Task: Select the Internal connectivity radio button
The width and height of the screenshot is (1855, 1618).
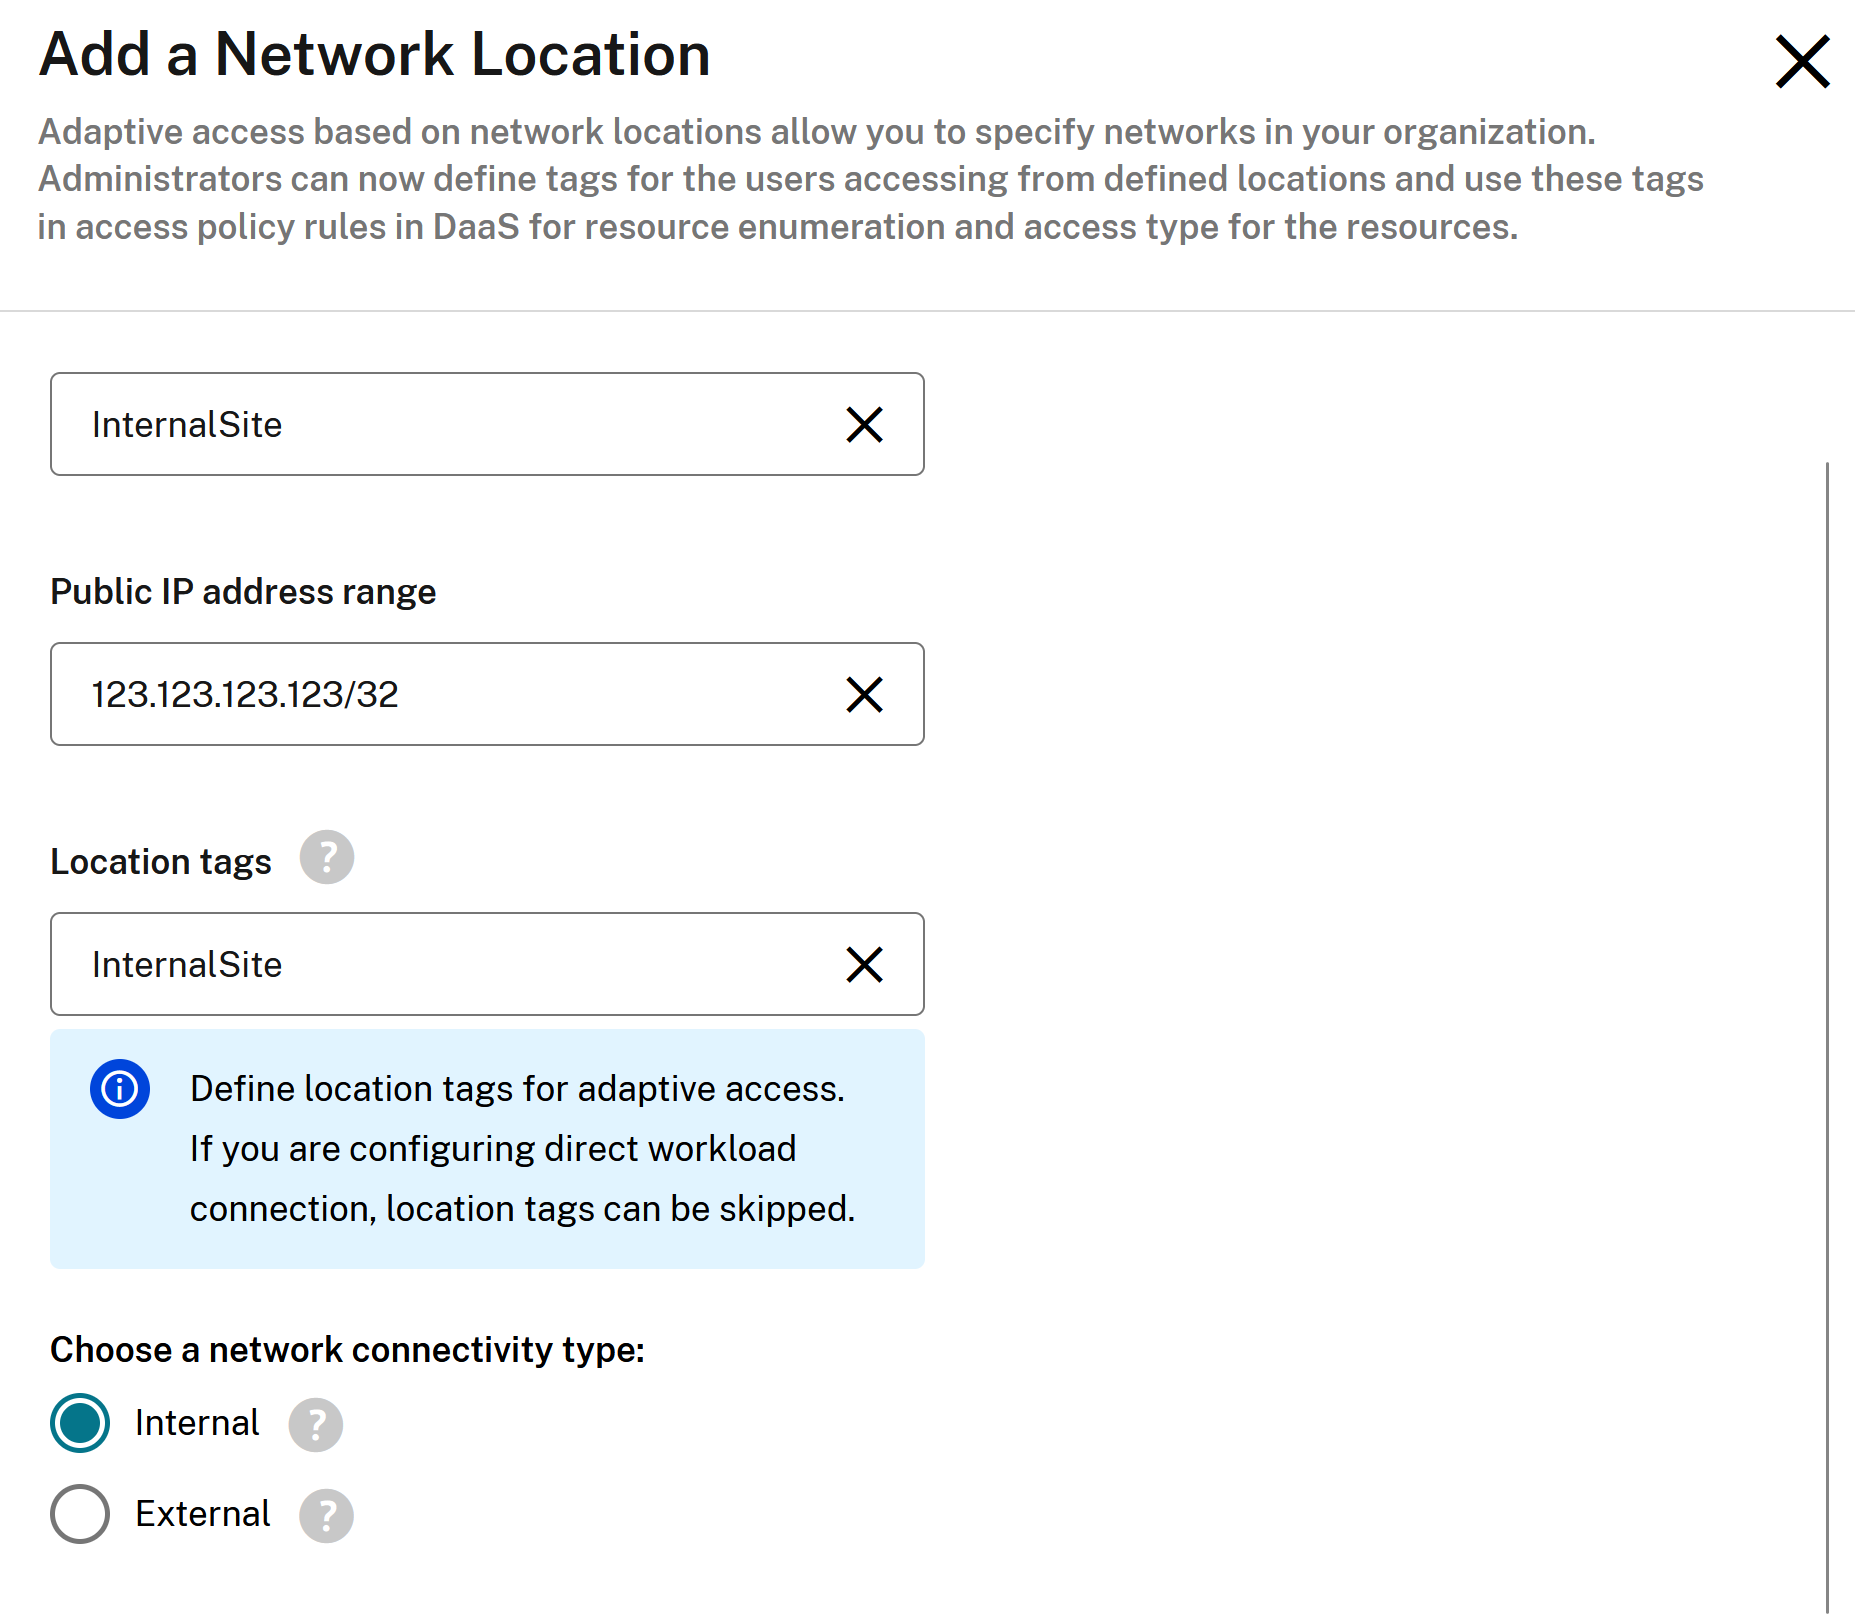Action: pos(80,1422)
